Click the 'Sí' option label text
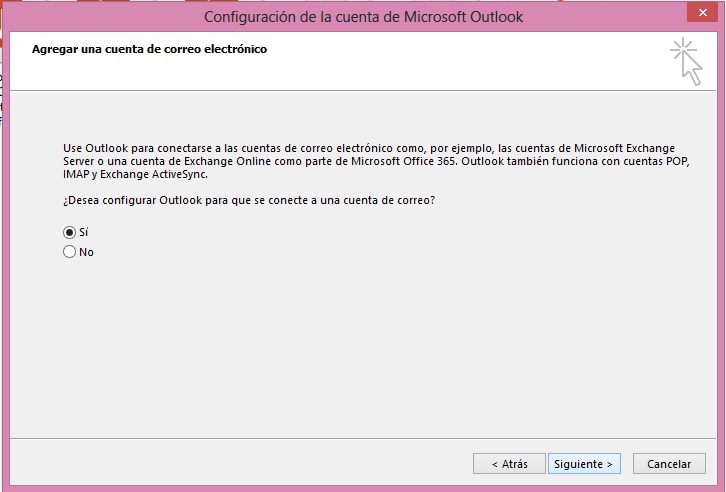Viewport: 726px width, 492px height. tap(84, 232)
